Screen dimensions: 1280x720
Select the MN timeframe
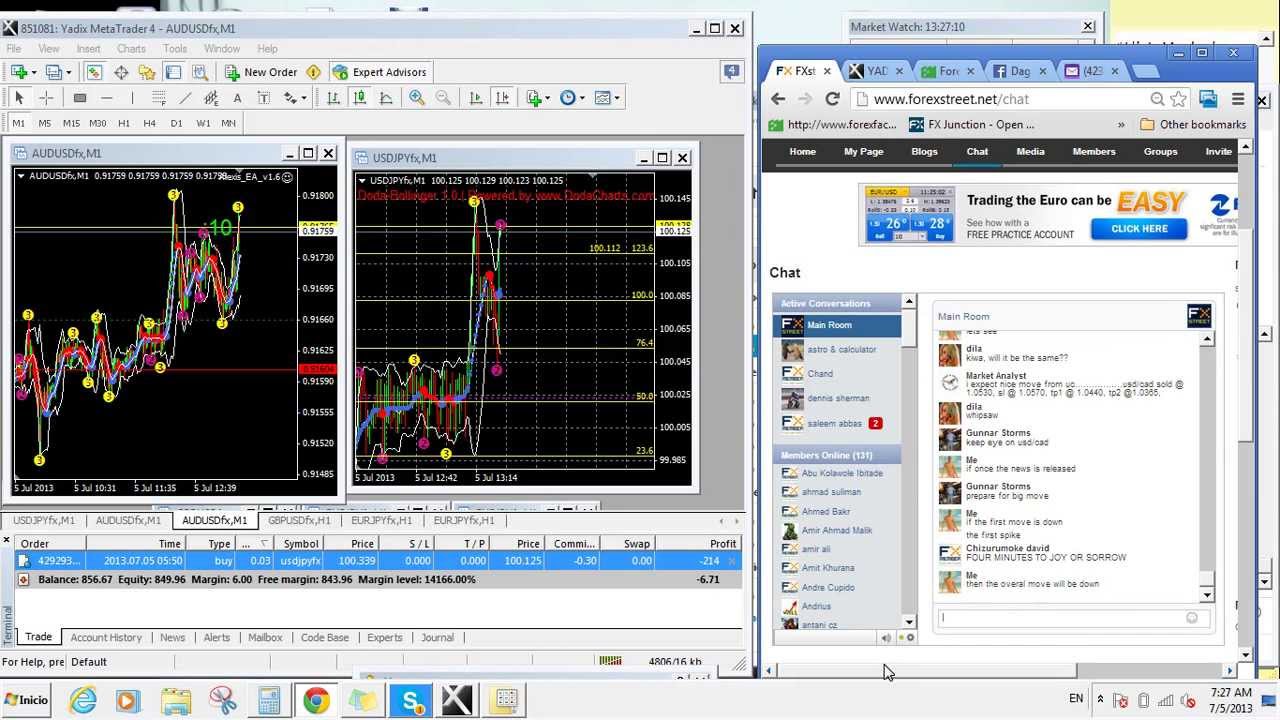pyautogui.click(x=229, y=123)
